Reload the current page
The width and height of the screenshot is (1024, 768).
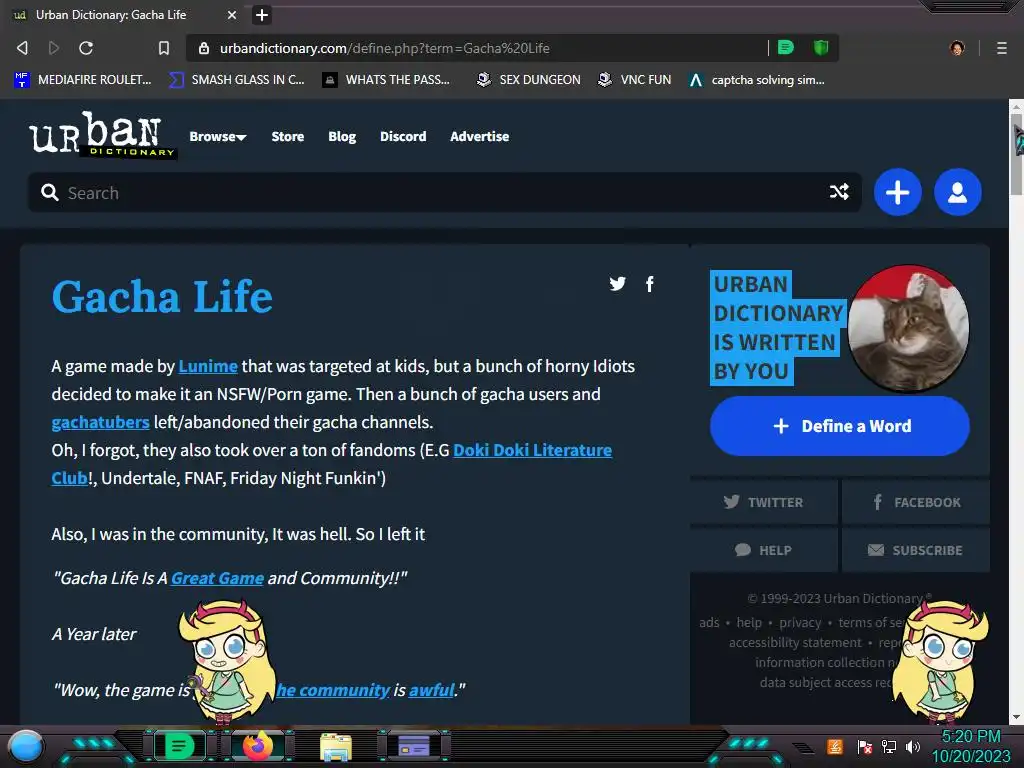tap(86, 48)
